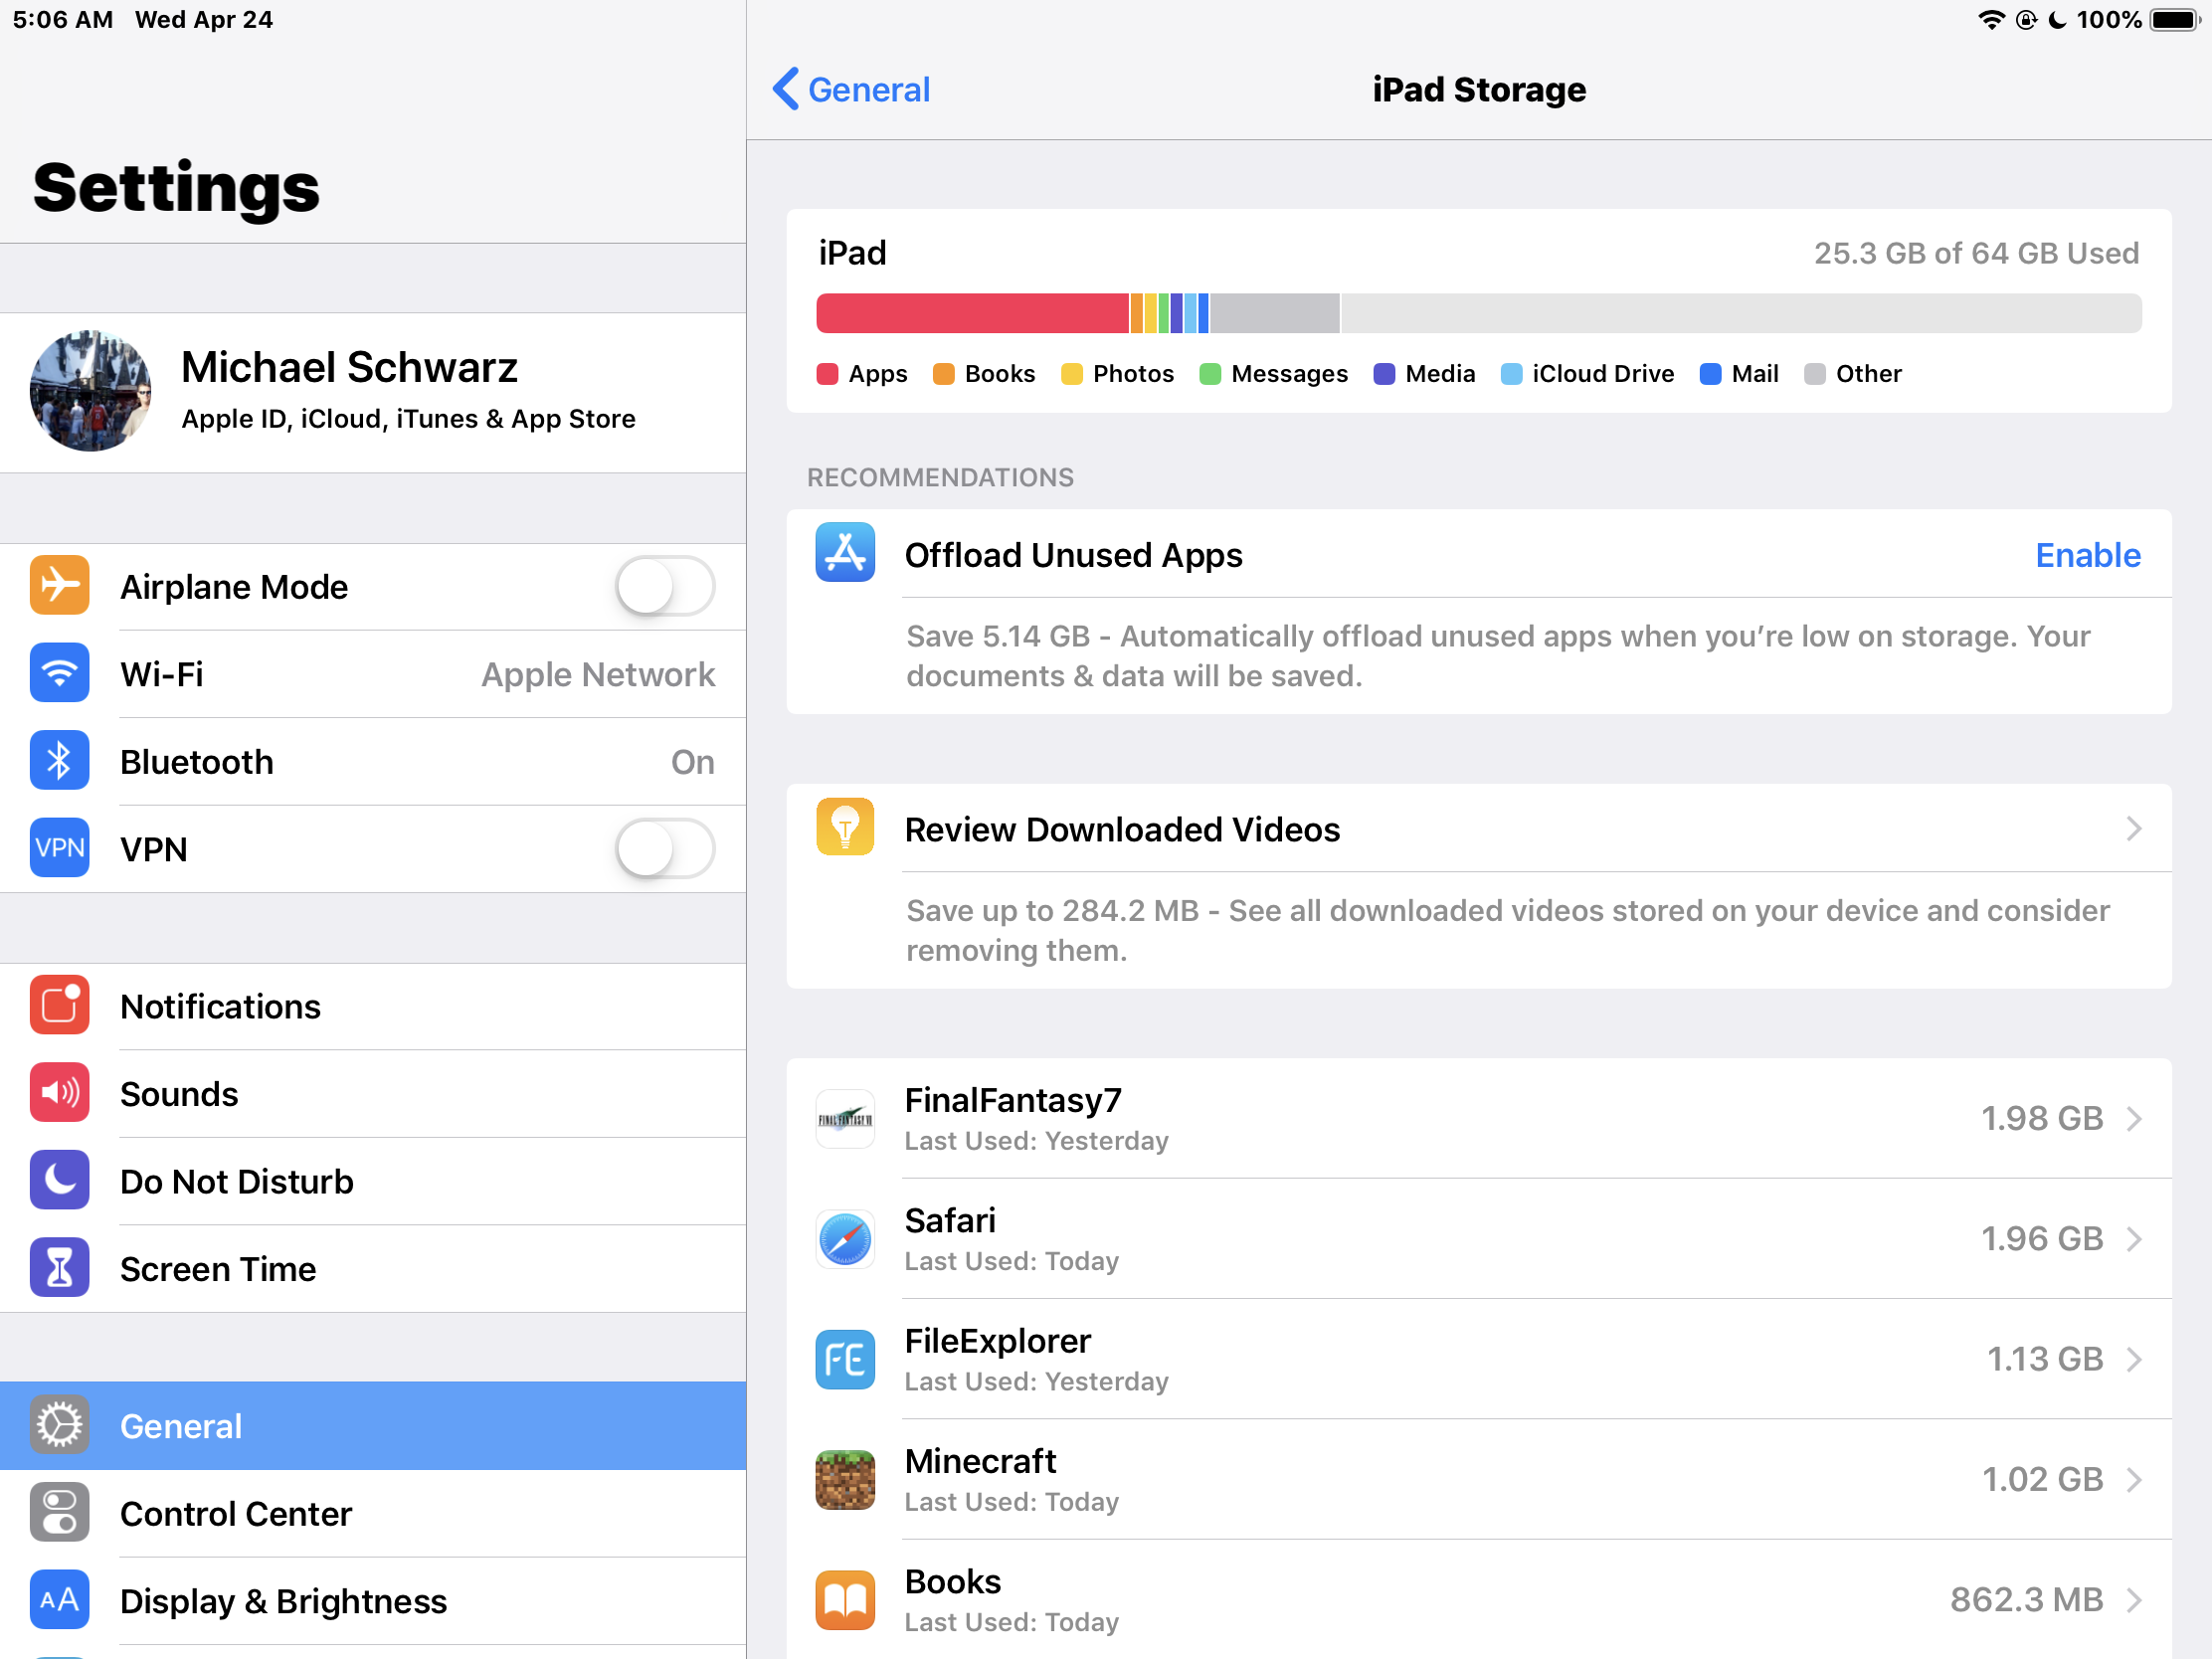The width and height of the screenshot is (2212, 1659).
Task: Tap the red Apps segment of storage bar
Action: (972, 313)
